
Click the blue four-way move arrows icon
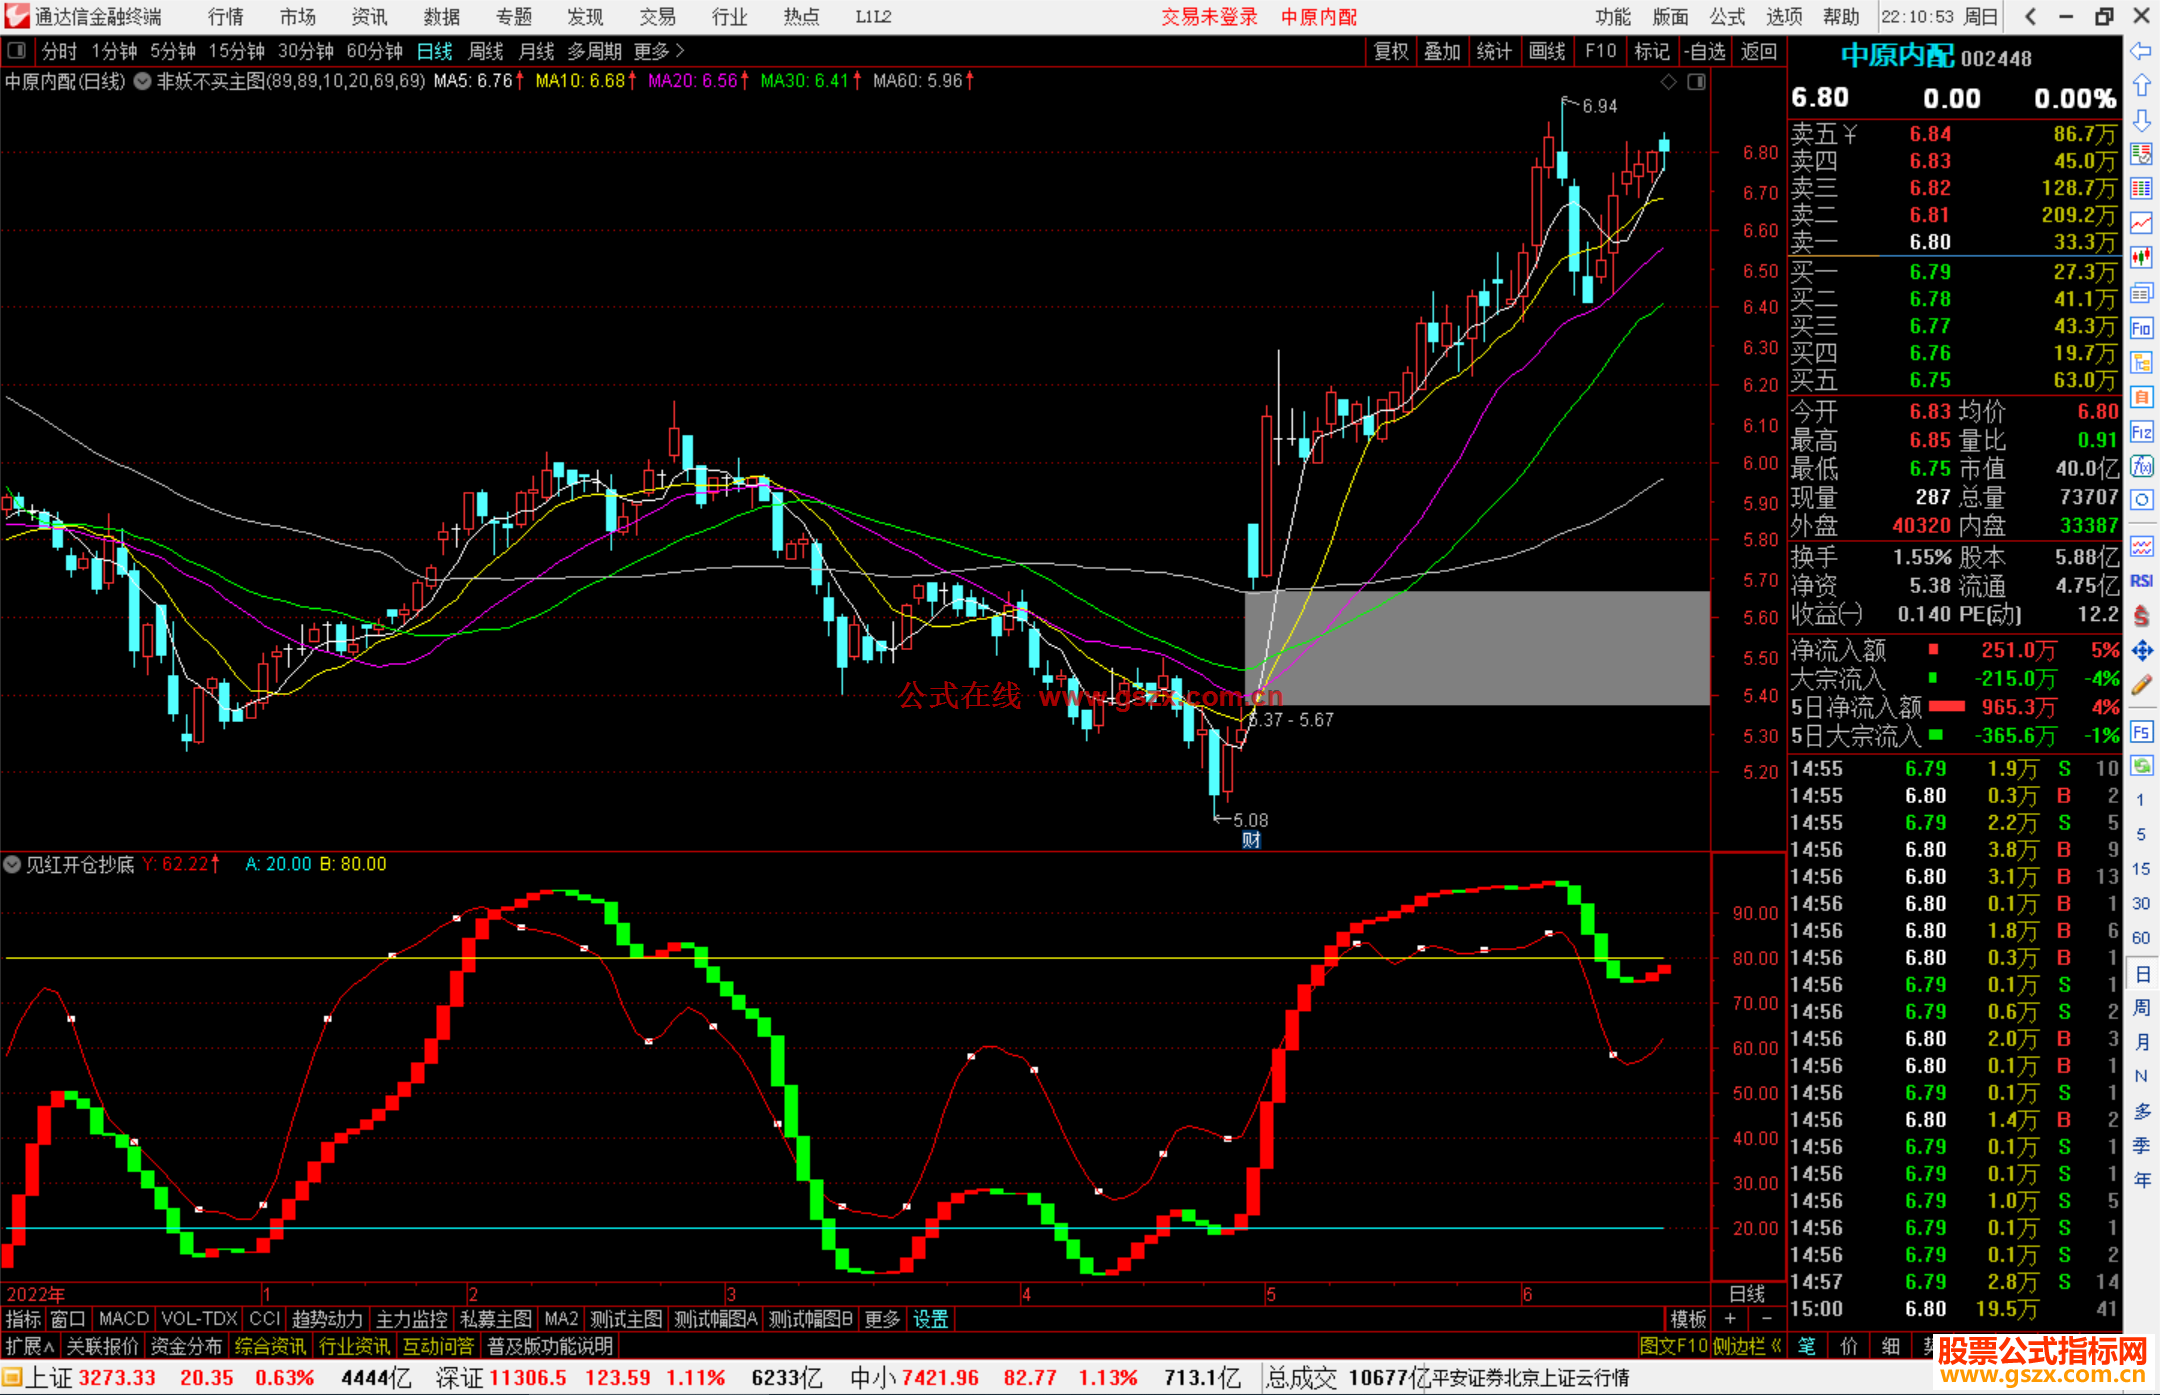tap(2140, 651)
